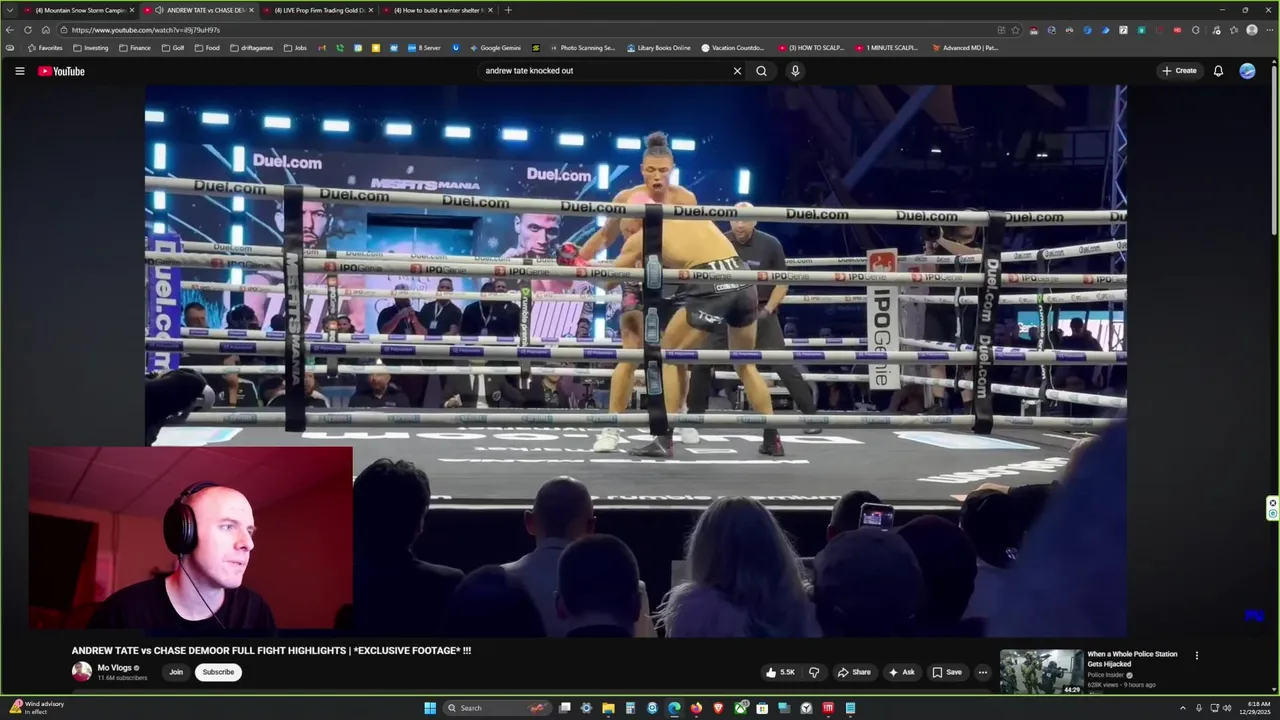This screenshot has height=720, width=1280.
Task: Click the Windows taskbar Search box
Action: tap(498, 708)
